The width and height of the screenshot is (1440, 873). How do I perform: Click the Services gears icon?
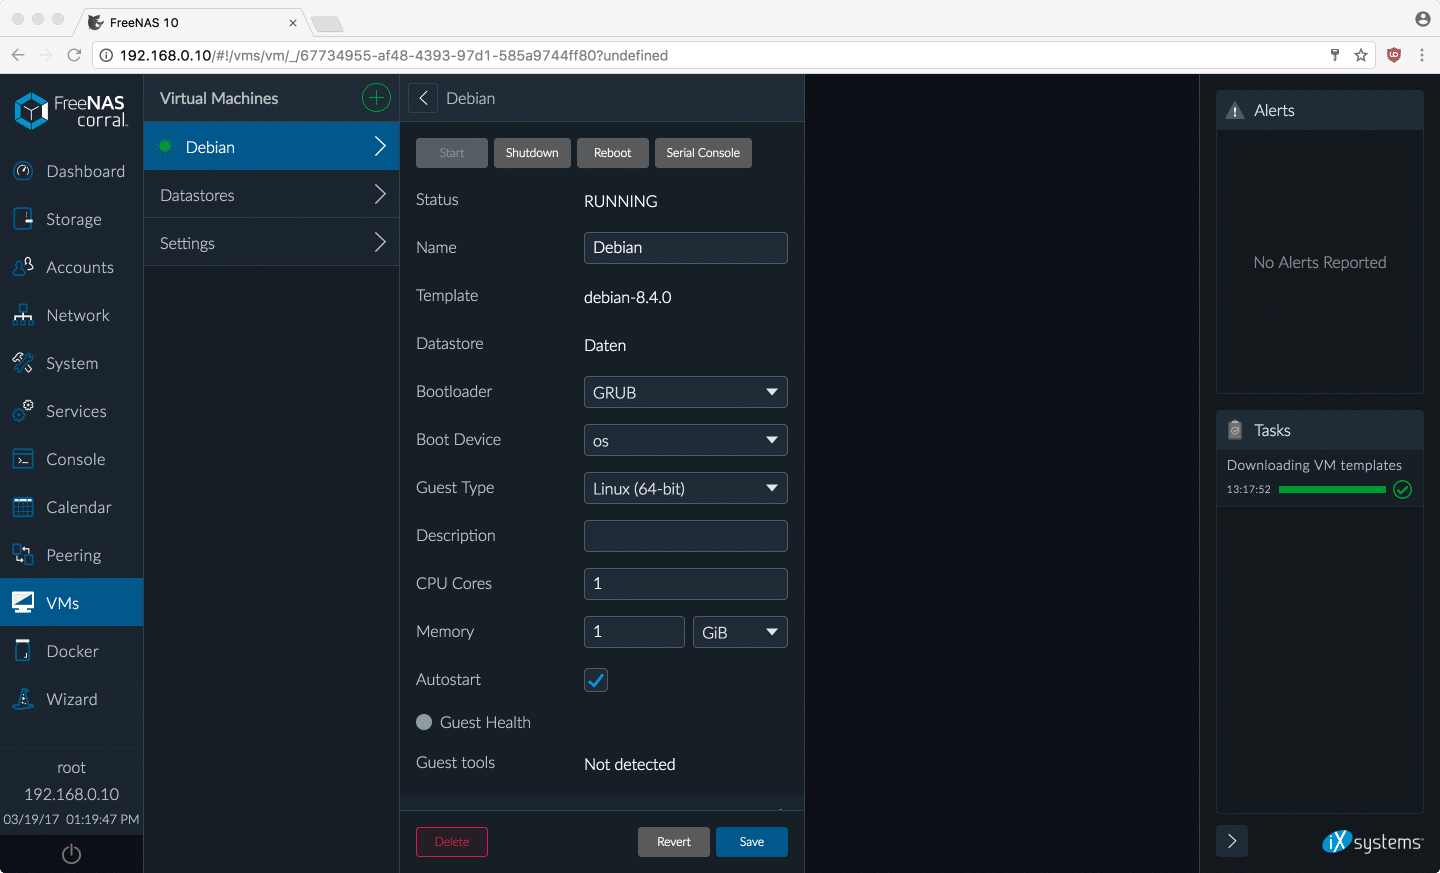click(x=23, y=411)
